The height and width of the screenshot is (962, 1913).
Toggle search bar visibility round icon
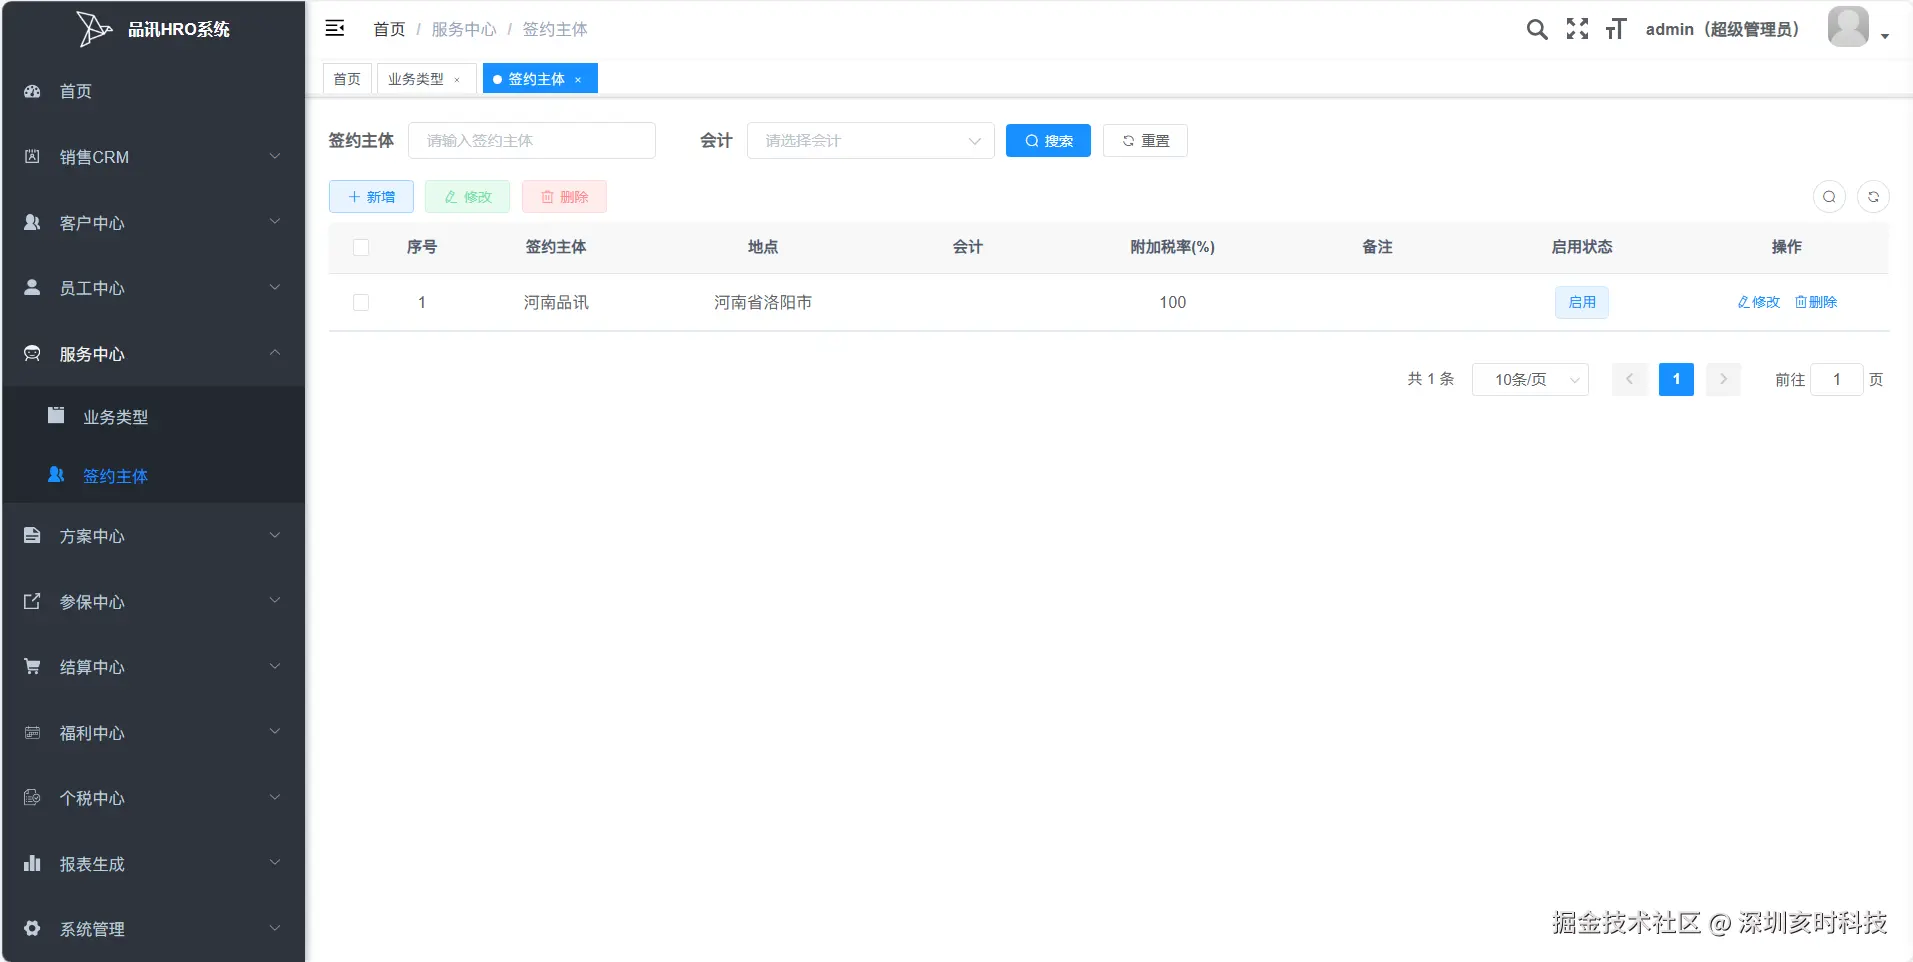[x=1829, y=197]
